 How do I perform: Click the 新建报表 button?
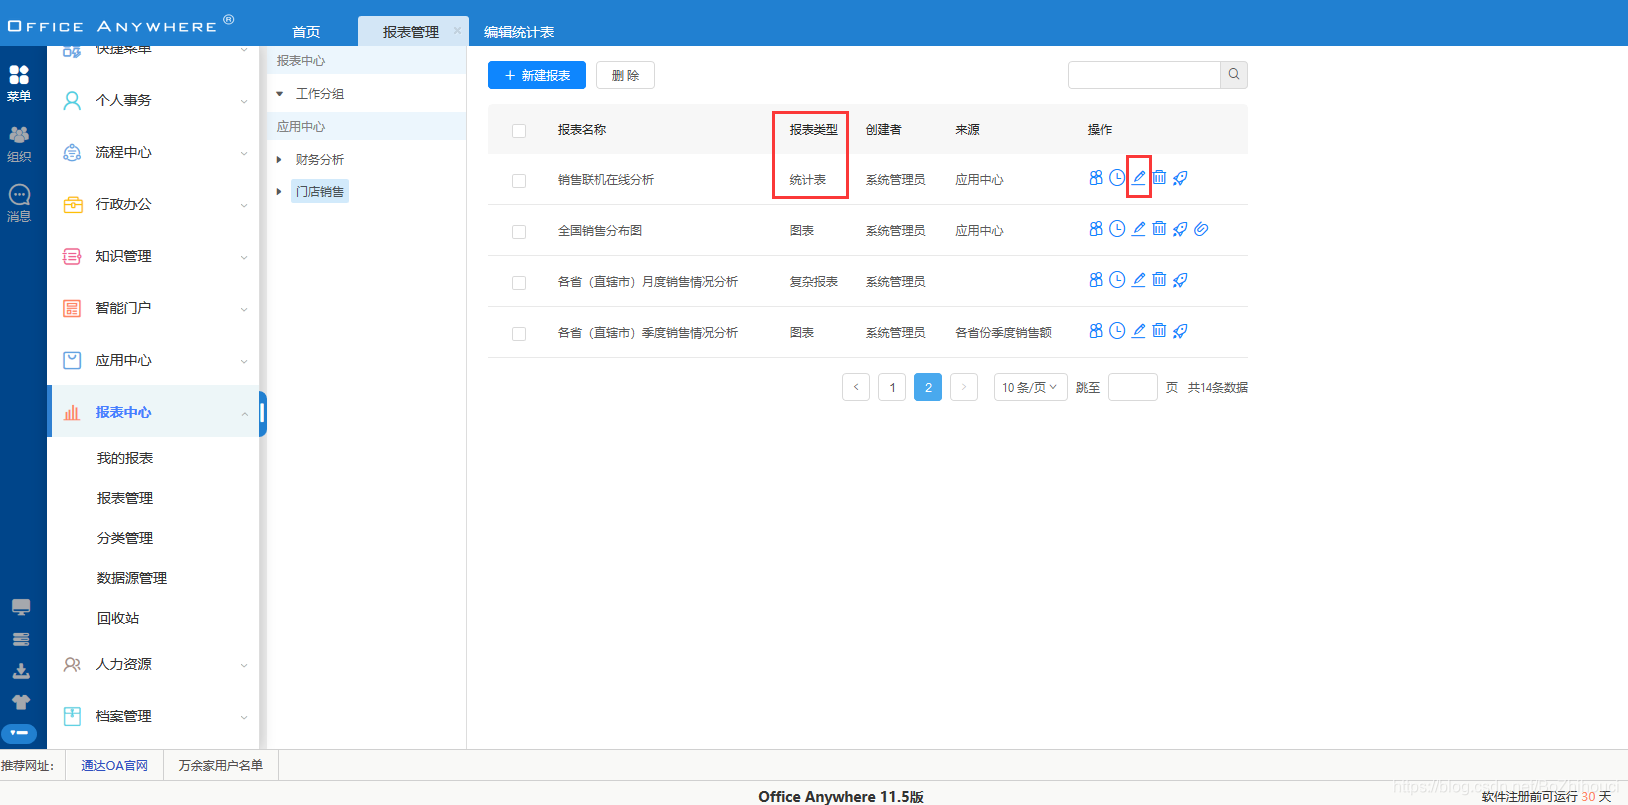pos(537,75)
